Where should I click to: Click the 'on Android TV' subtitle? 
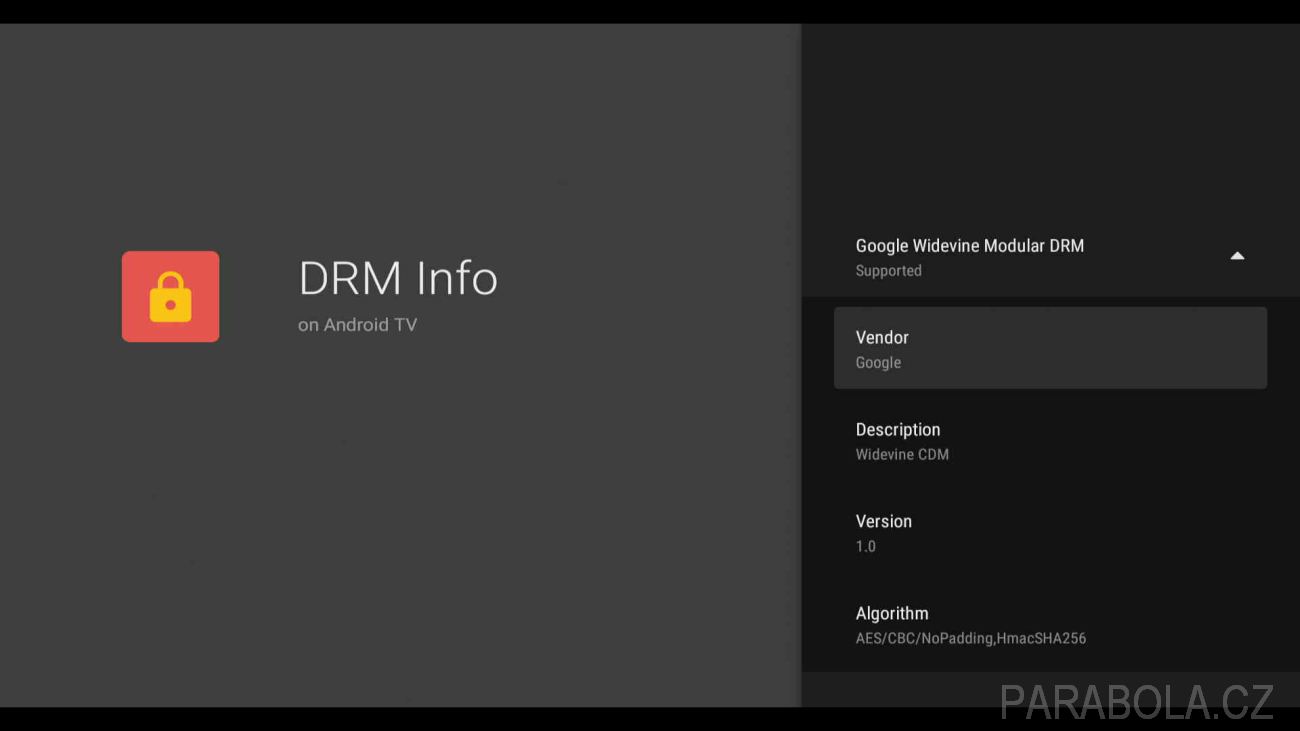(x=357, y=325)
